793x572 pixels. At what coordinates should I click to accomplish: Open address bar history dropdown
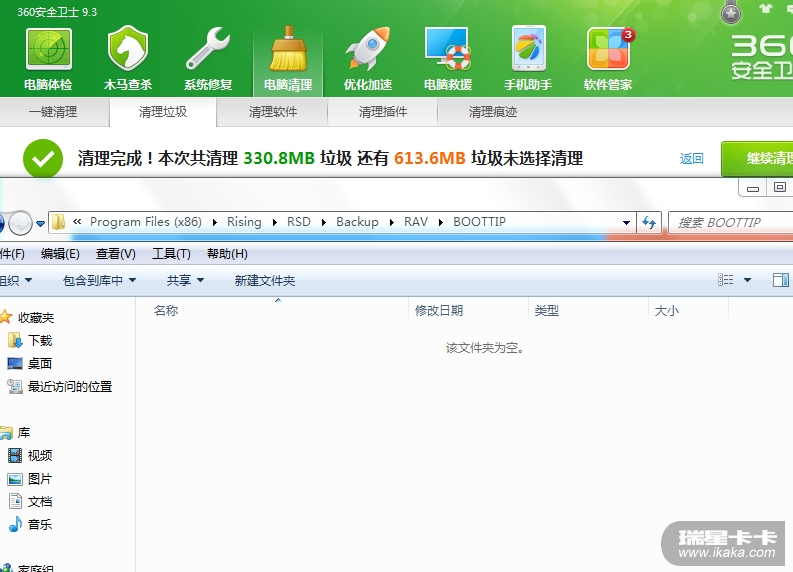tap(626, 223)
